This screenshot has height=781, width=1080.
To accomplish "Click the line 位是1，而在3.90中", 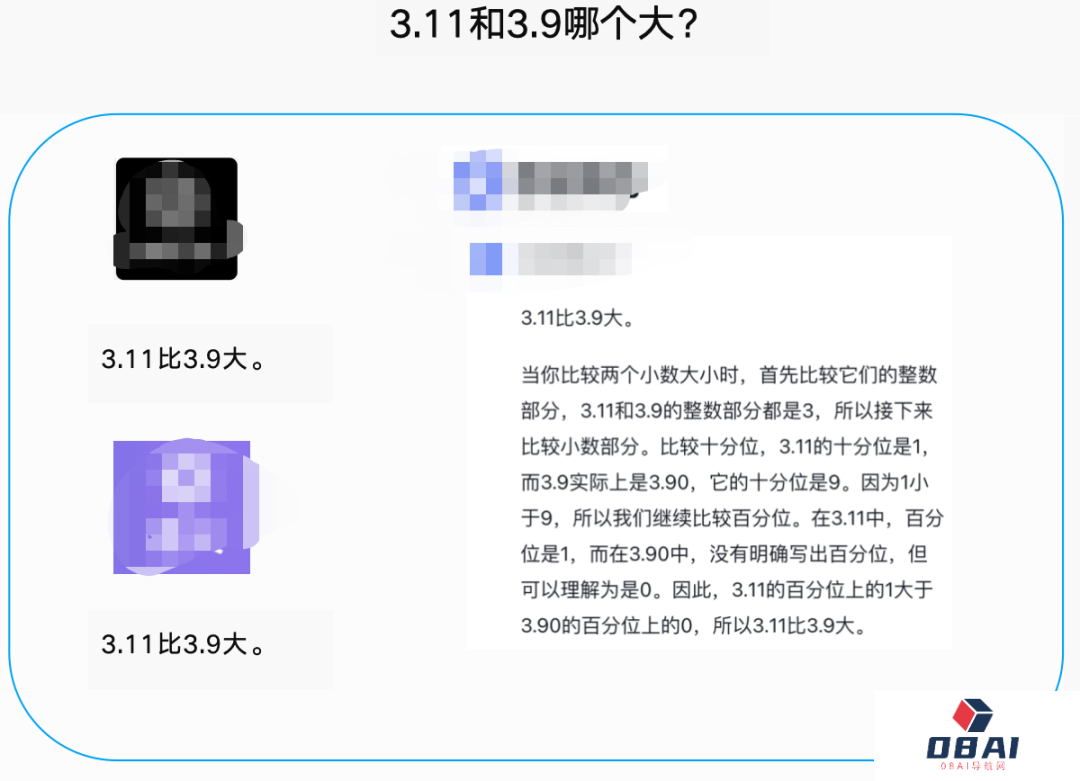I will 724,554.
